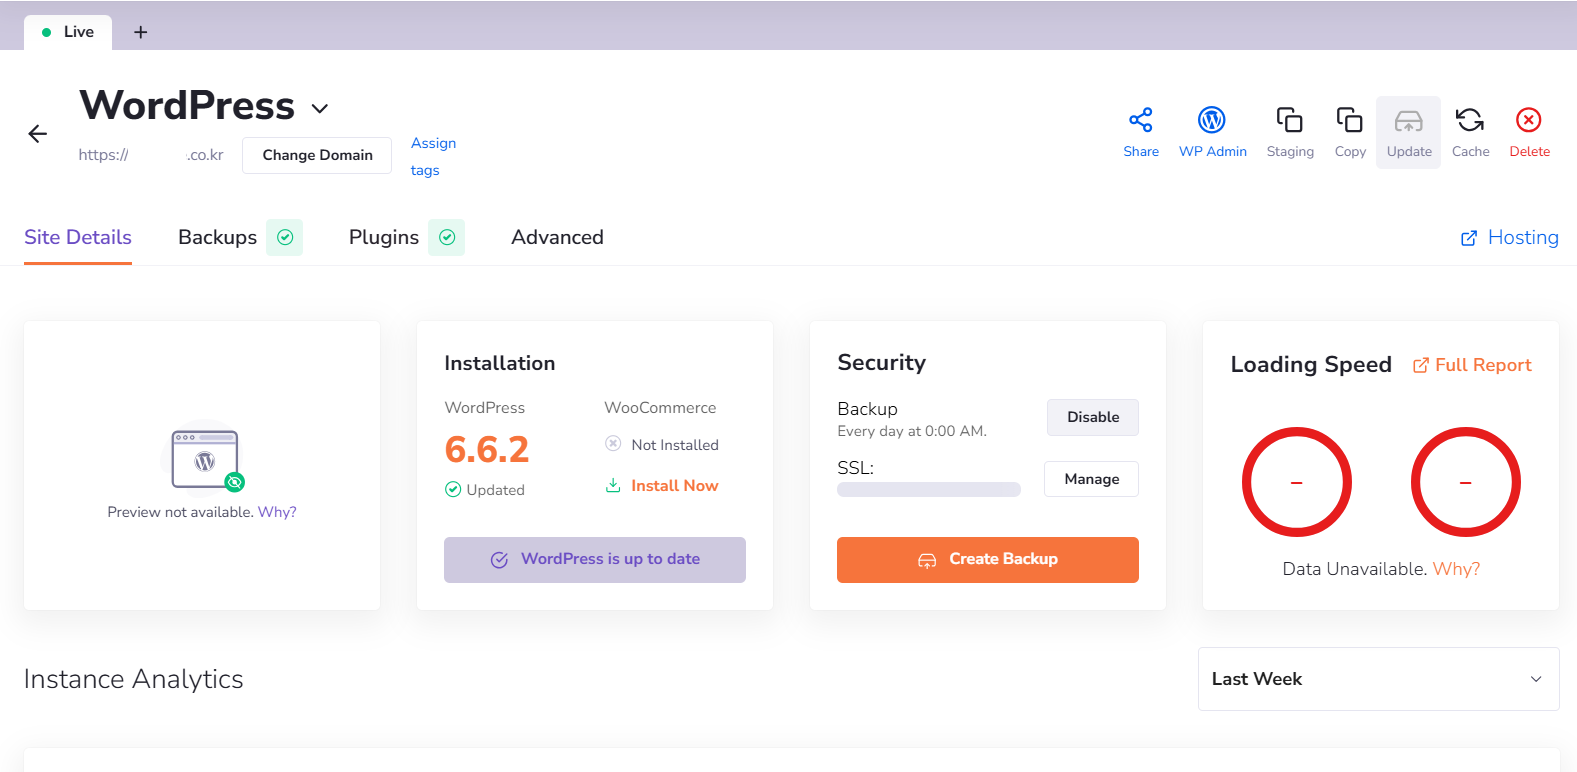Click the site URL ending in .co.kr

coord(151,155)
